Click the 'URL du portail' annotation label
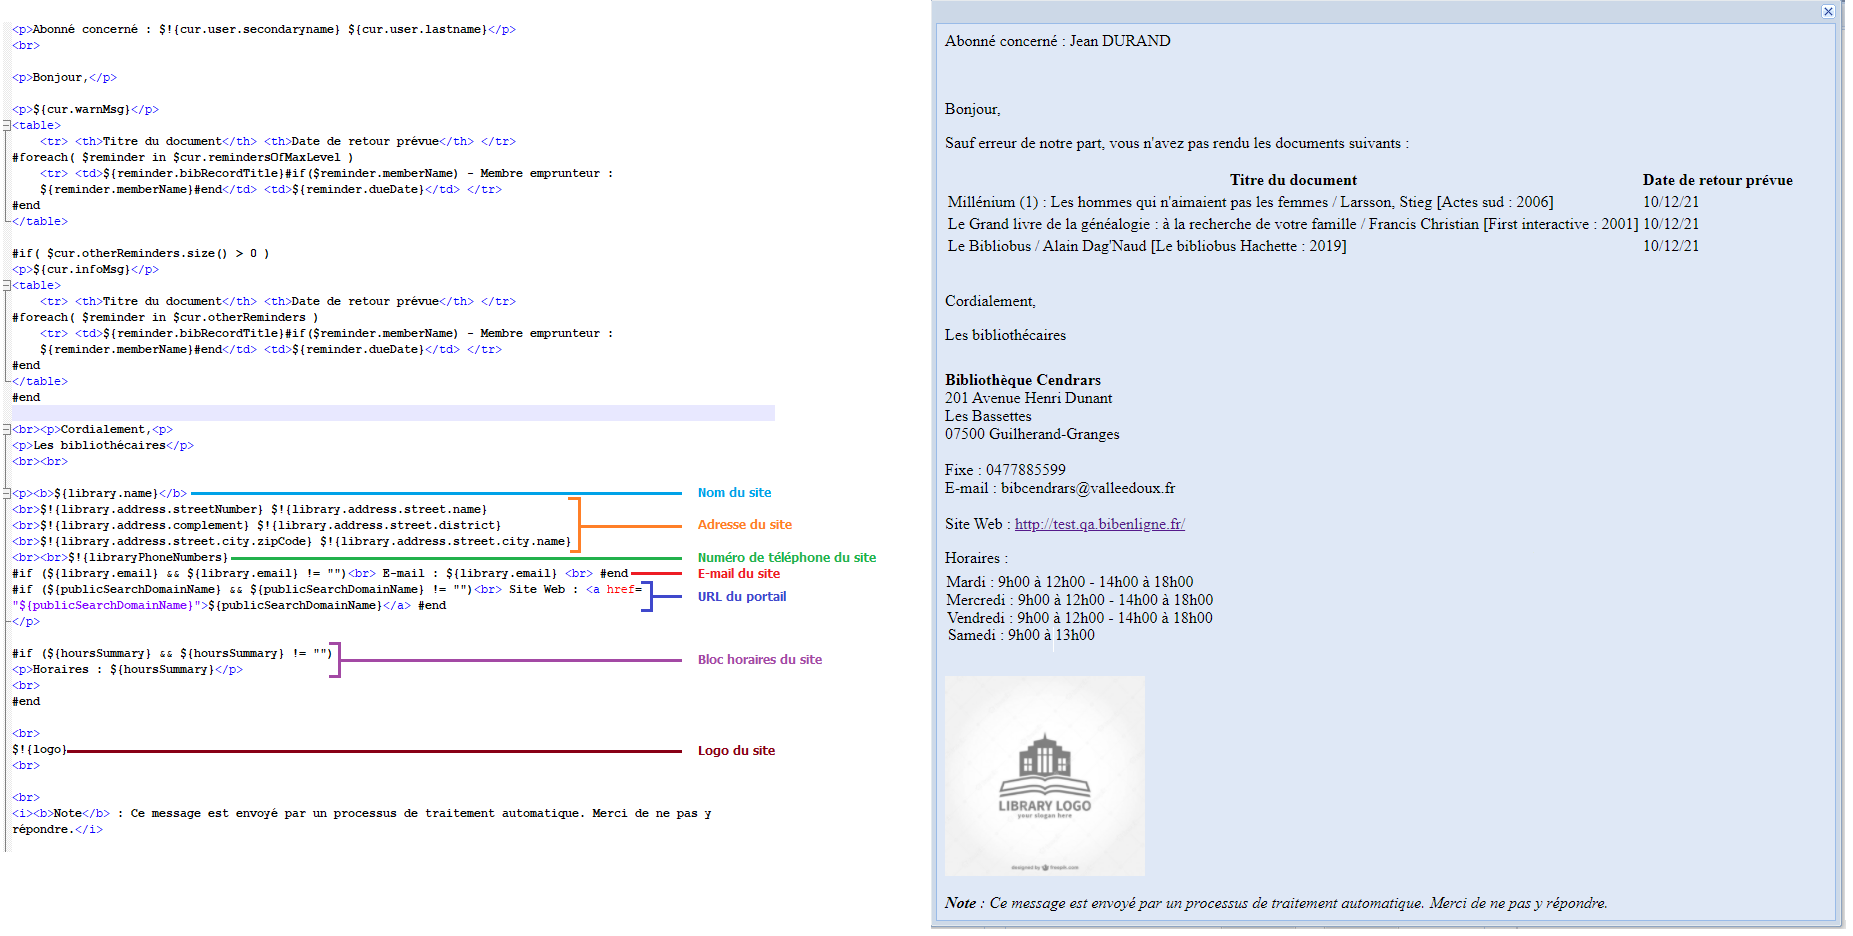The width and height of the screenshot is (1853, 936). 741,597
